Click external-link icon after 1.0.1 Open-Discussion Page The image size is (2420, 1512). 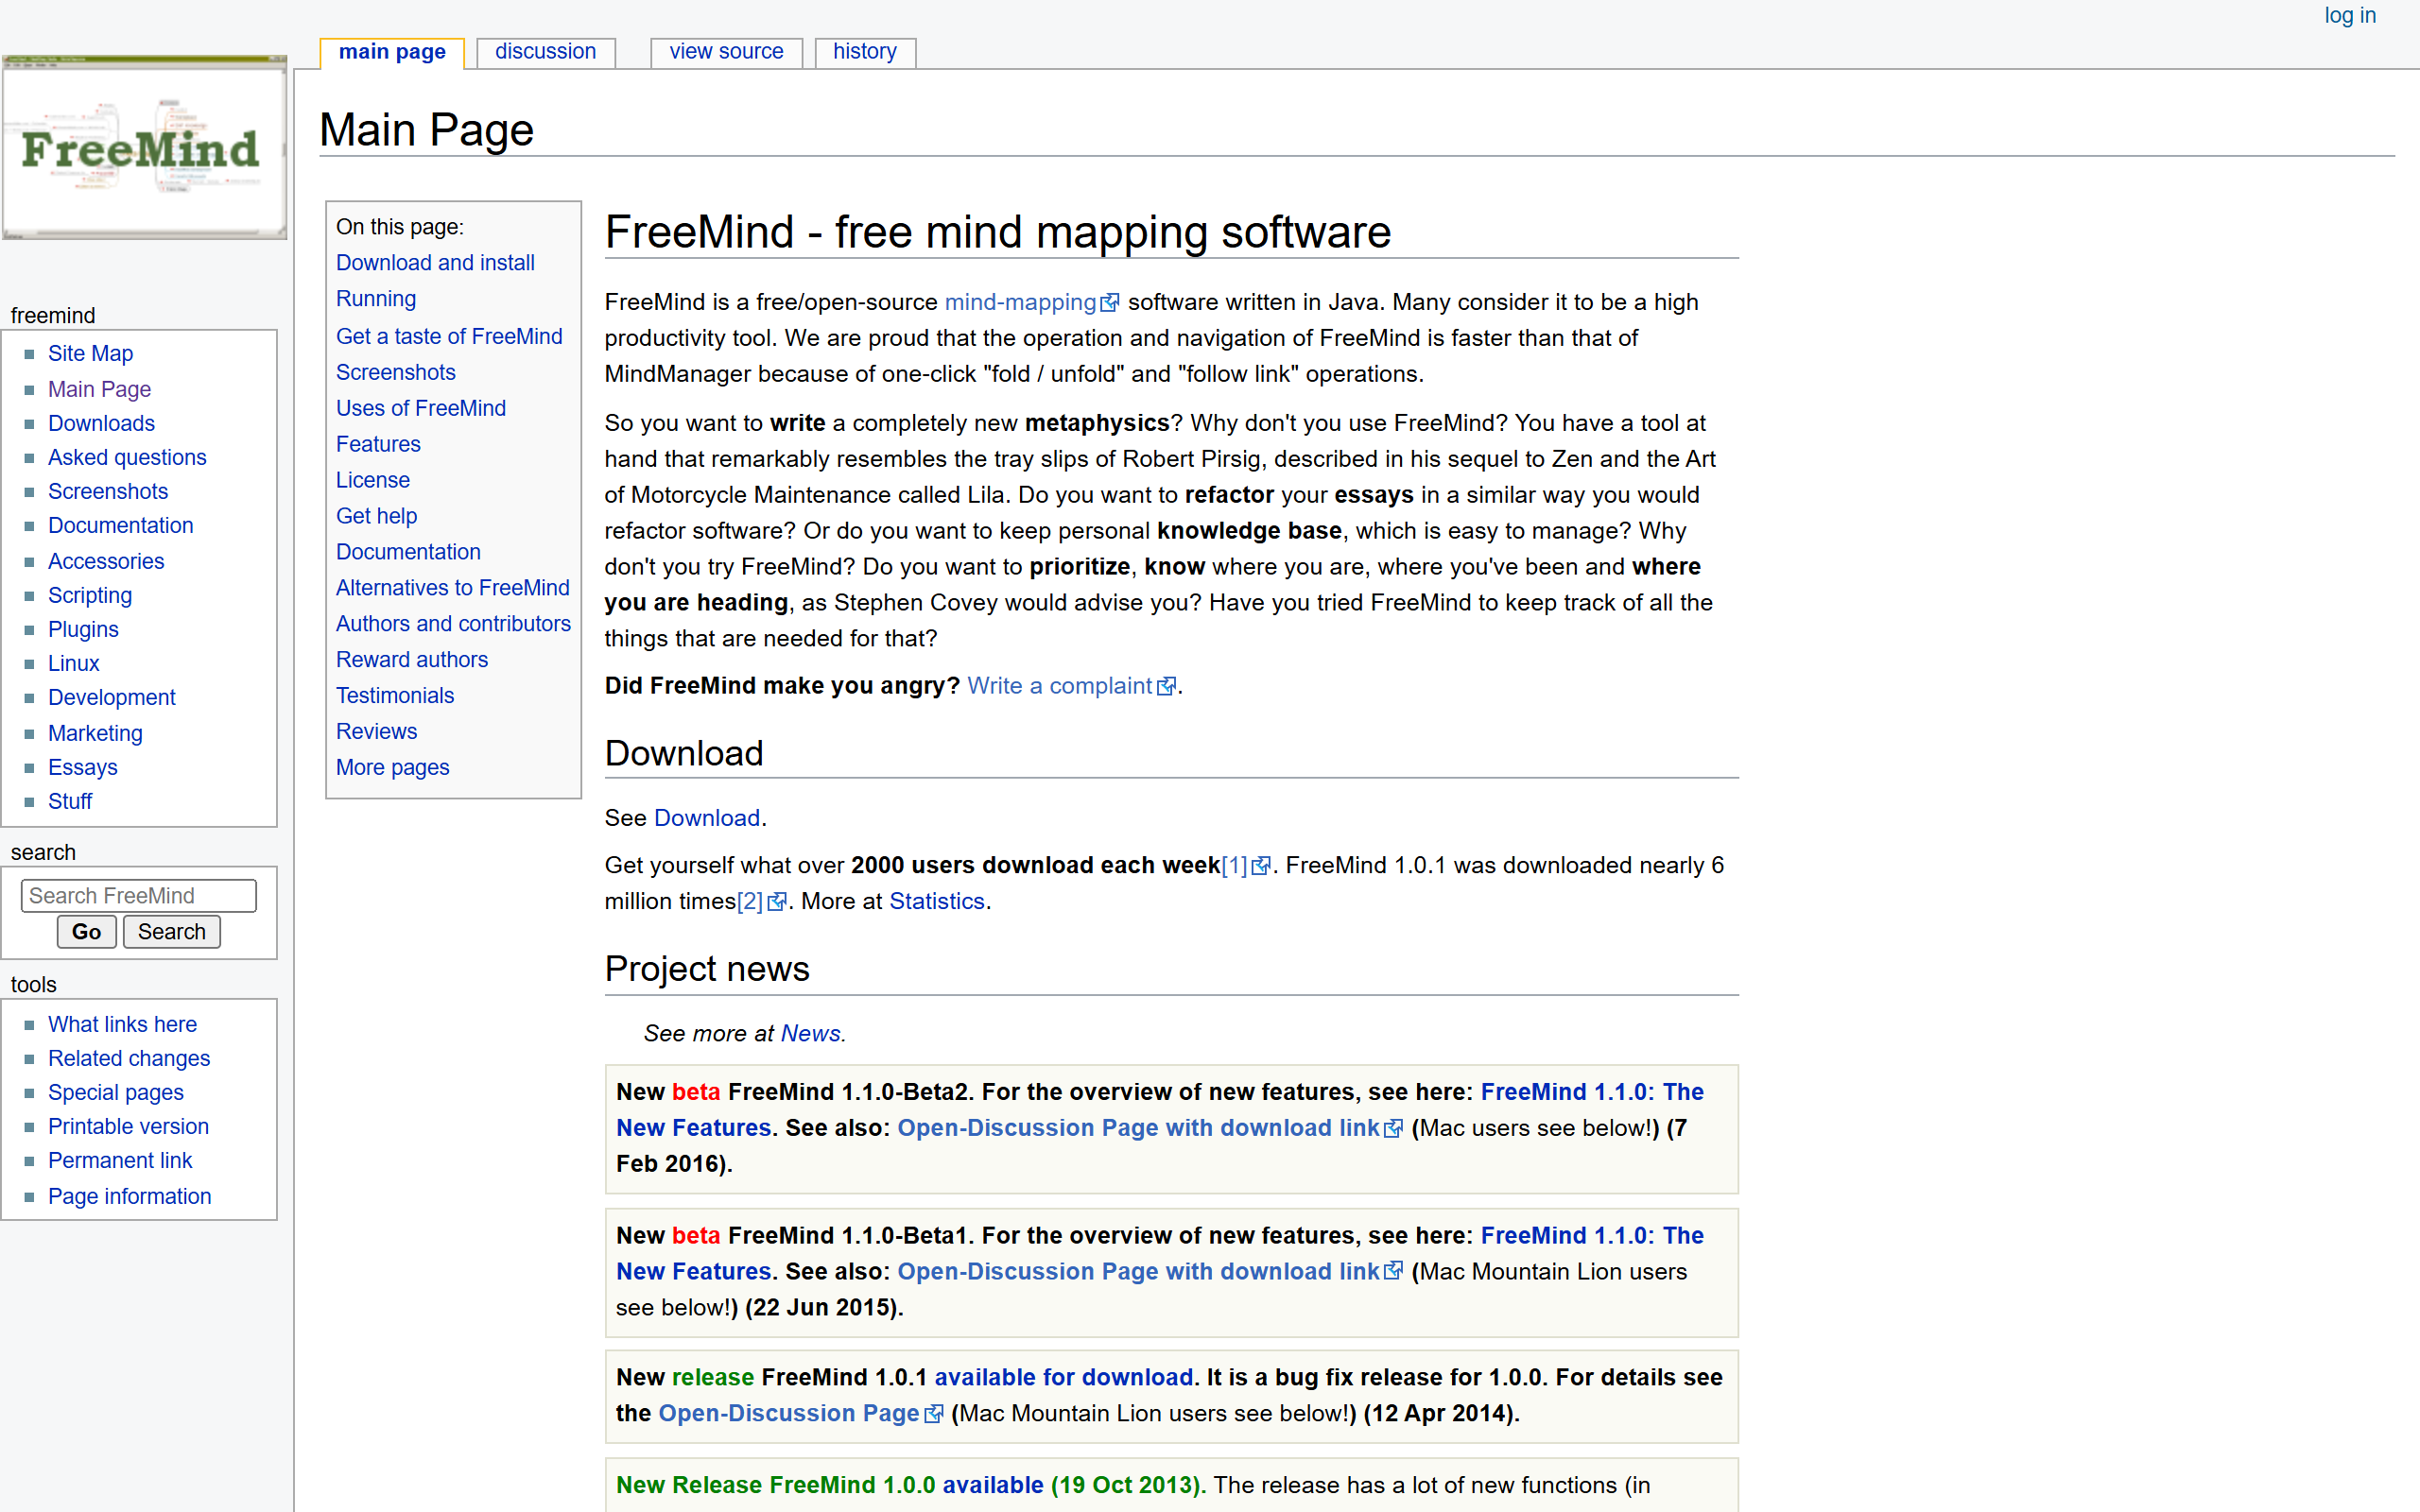(x=934, y=1415)
